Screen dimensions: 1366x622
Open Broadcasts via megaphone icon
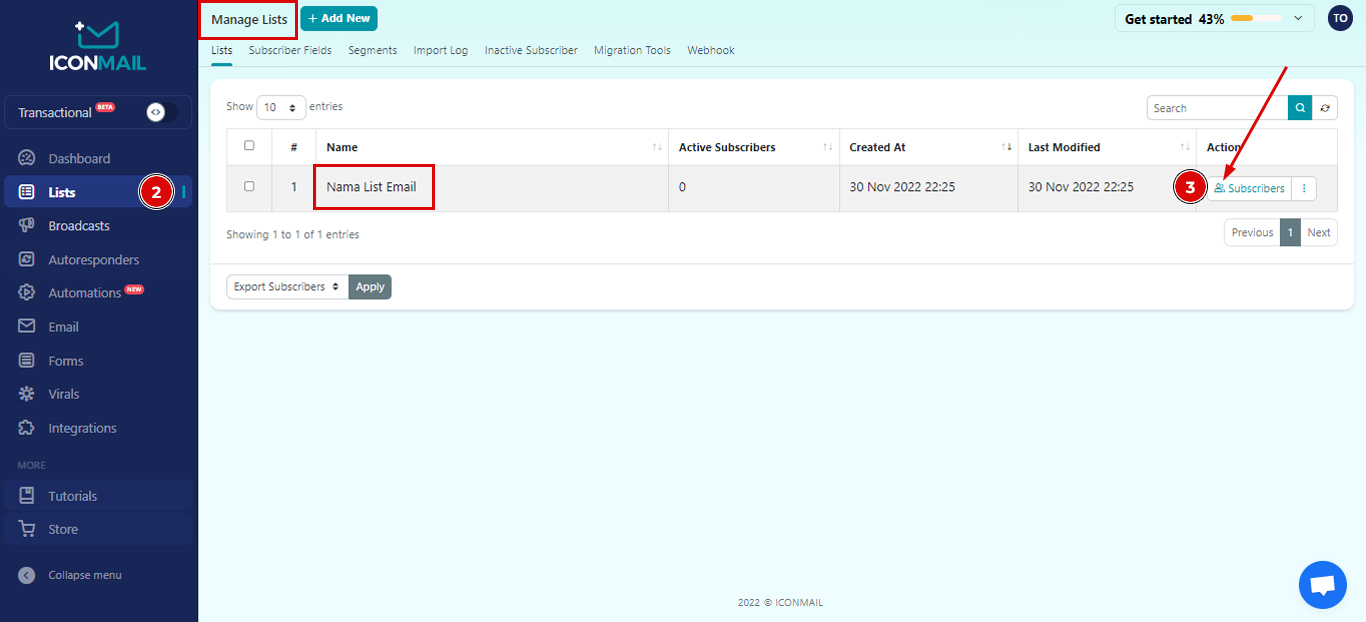(27, 226)
